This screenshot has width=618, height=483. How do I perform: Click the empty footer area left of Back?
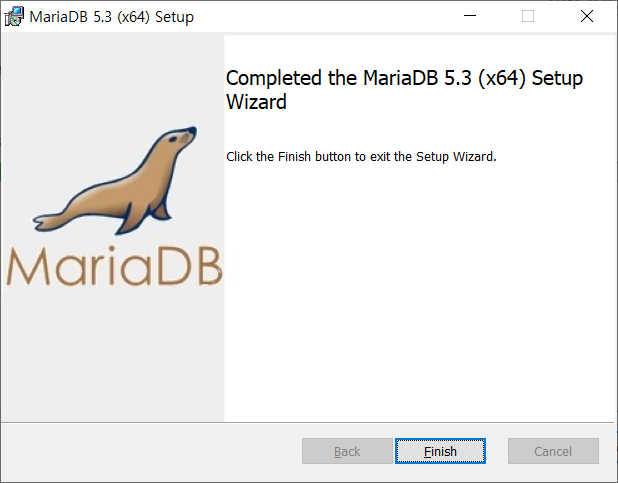click(152, 451)
